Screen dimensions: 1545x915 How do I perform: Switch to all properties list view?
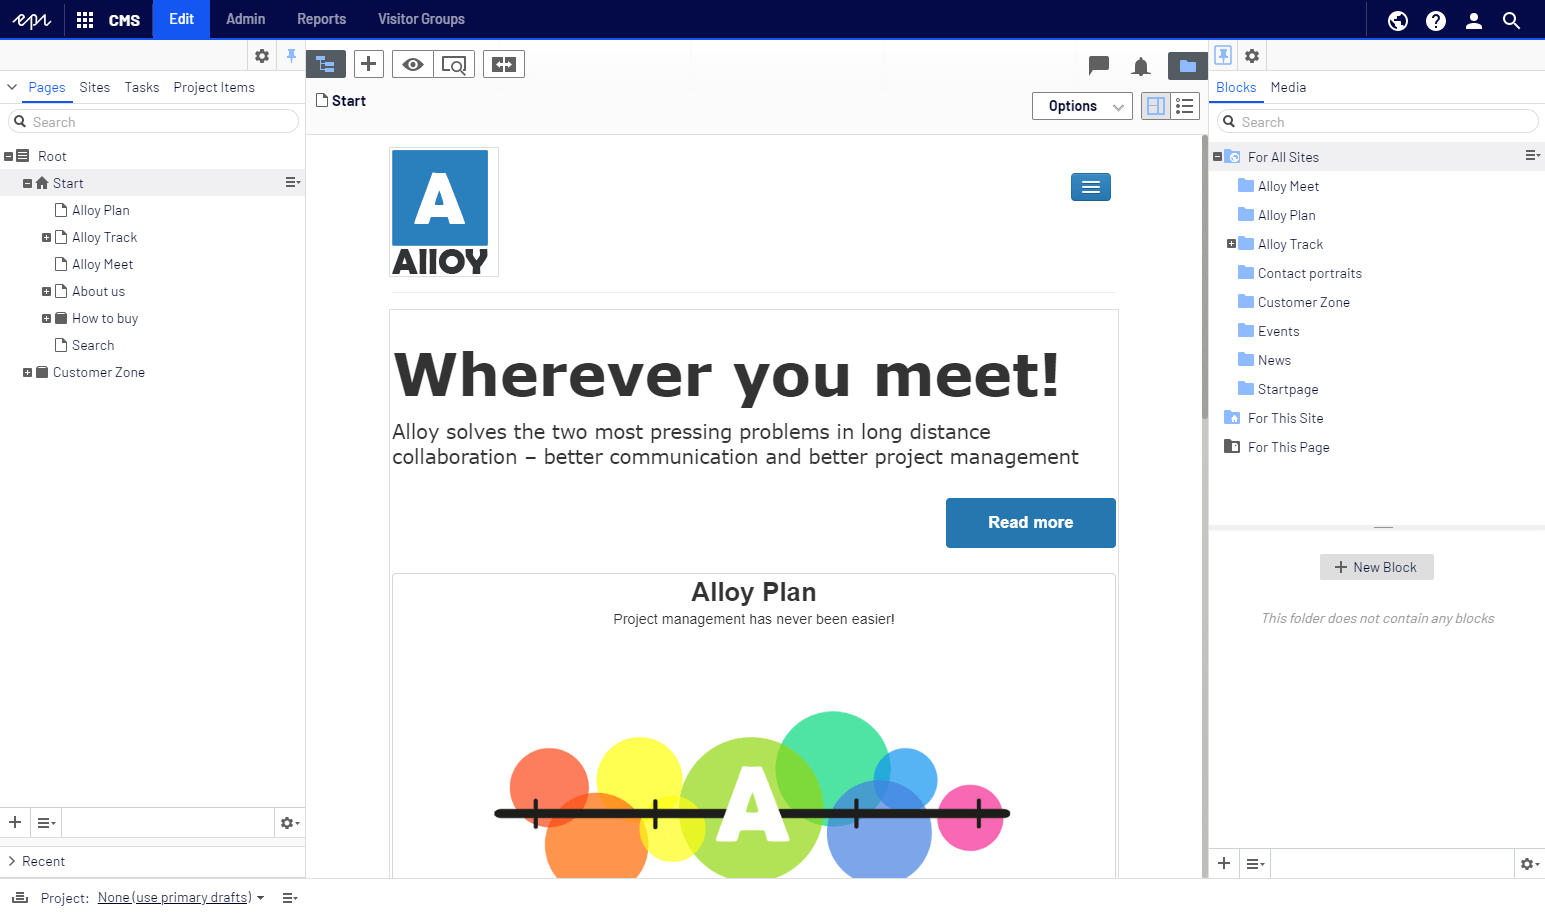1185,106
